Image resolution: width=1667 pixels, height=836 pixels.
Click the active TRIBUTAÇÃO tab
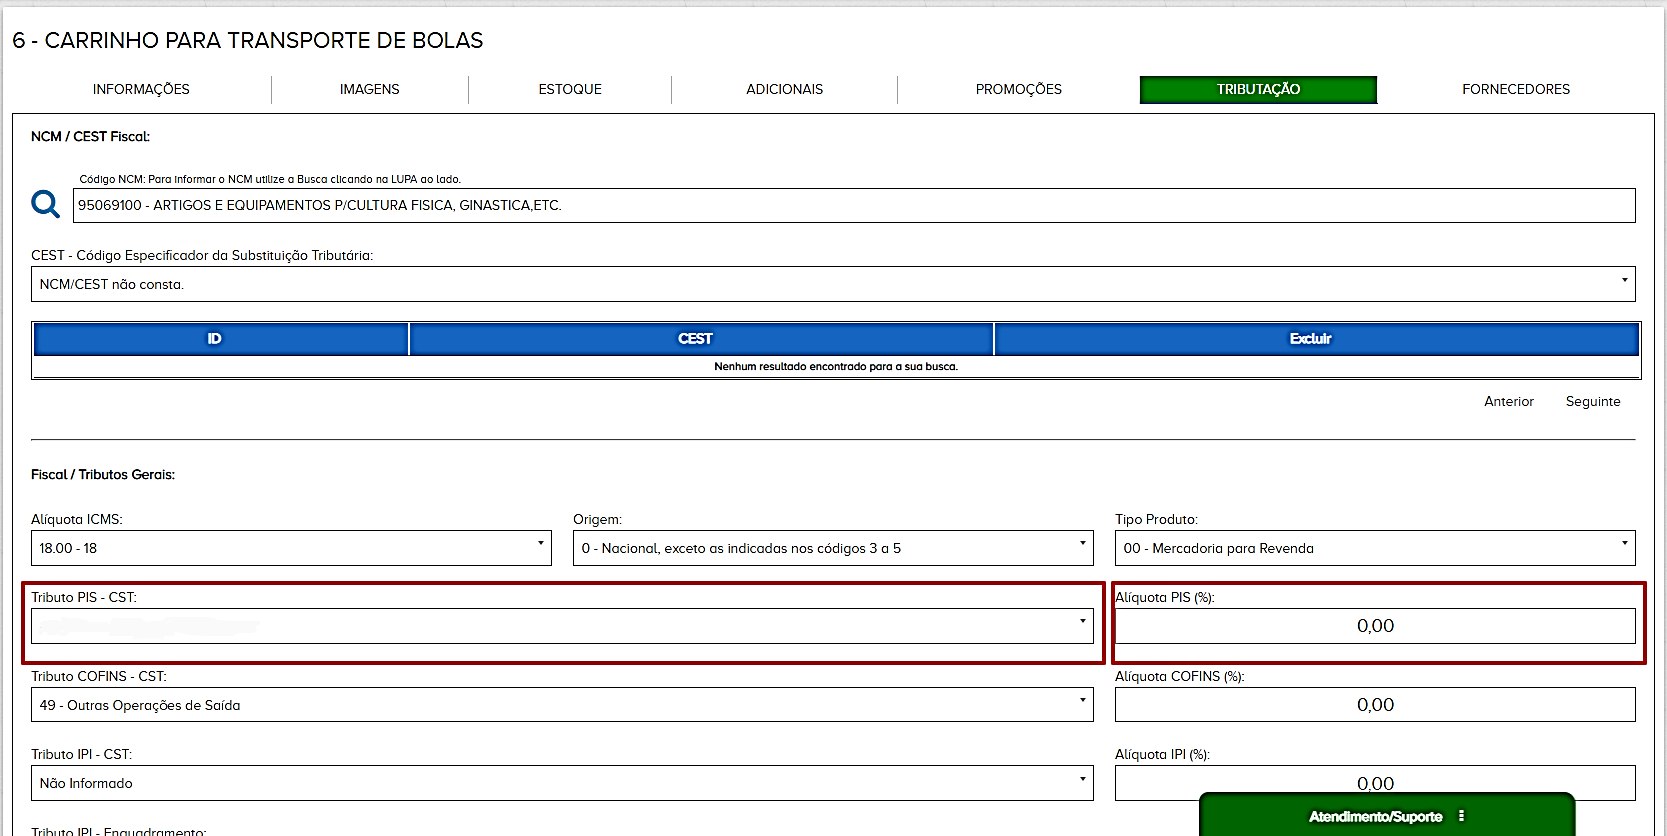coord(1258,89)
